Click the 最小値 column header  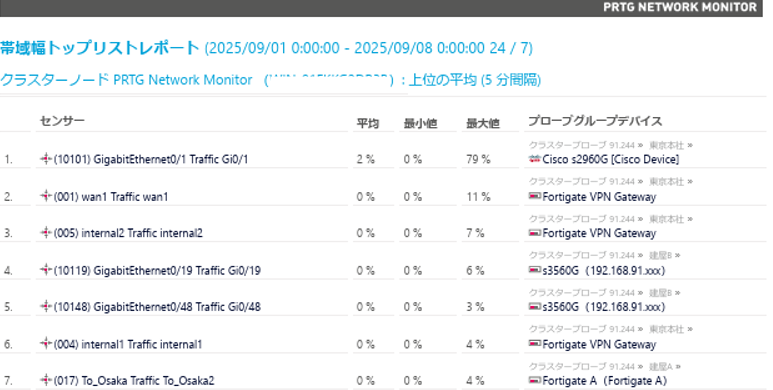click(421, 123)
